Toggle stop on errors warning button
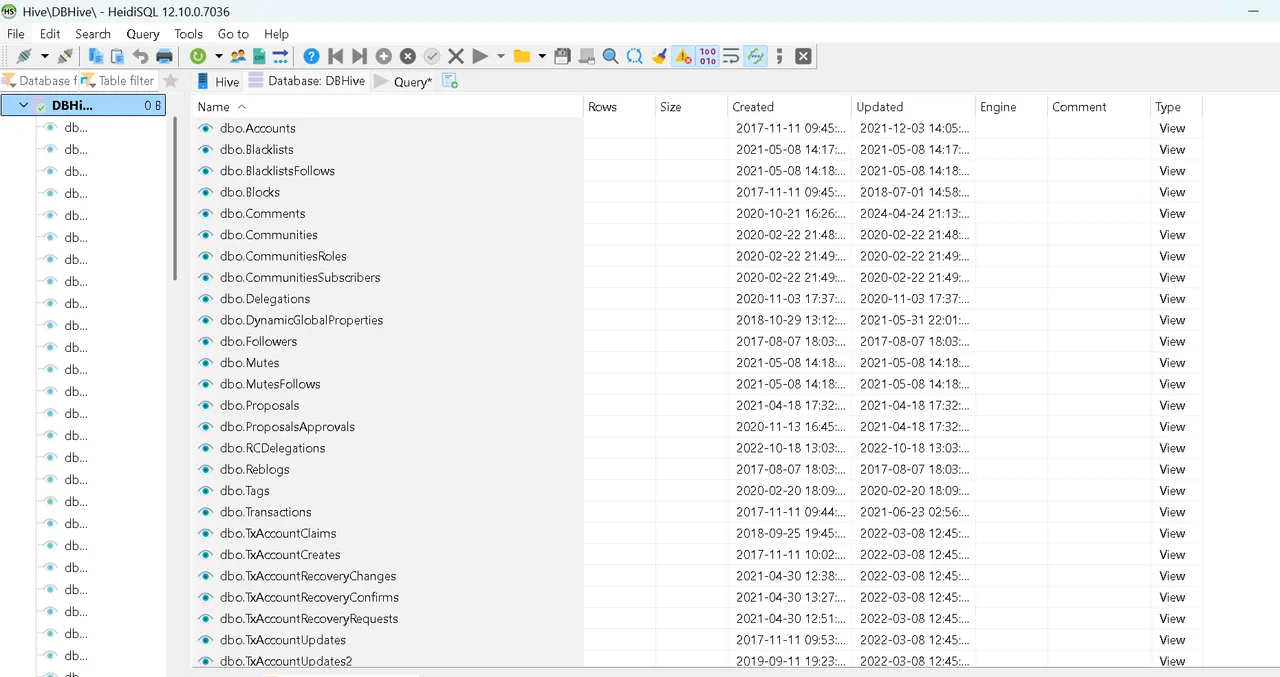 [684, 56]
